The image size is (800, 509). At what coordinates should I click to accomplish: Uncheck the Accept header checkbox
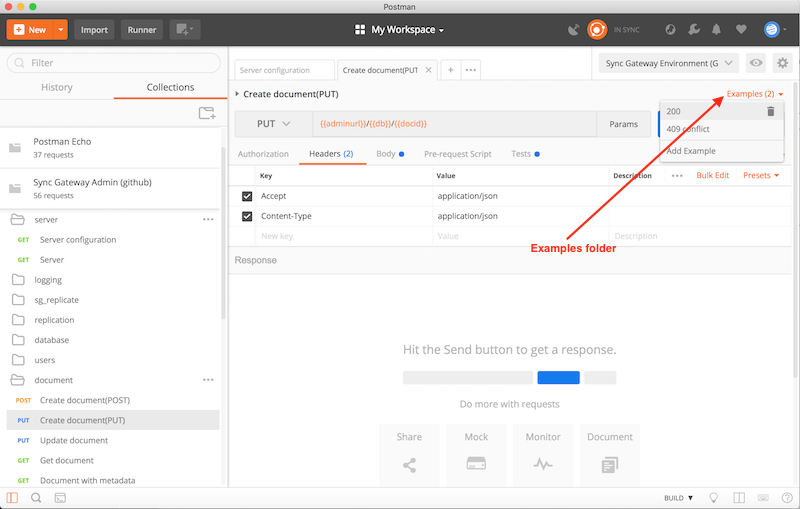[x=247, y=196]
